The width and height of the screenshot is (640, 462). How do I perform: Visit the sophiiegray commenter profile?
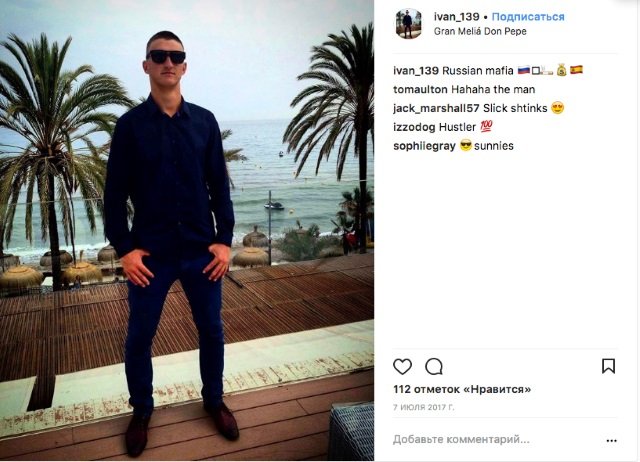point(424,146)
